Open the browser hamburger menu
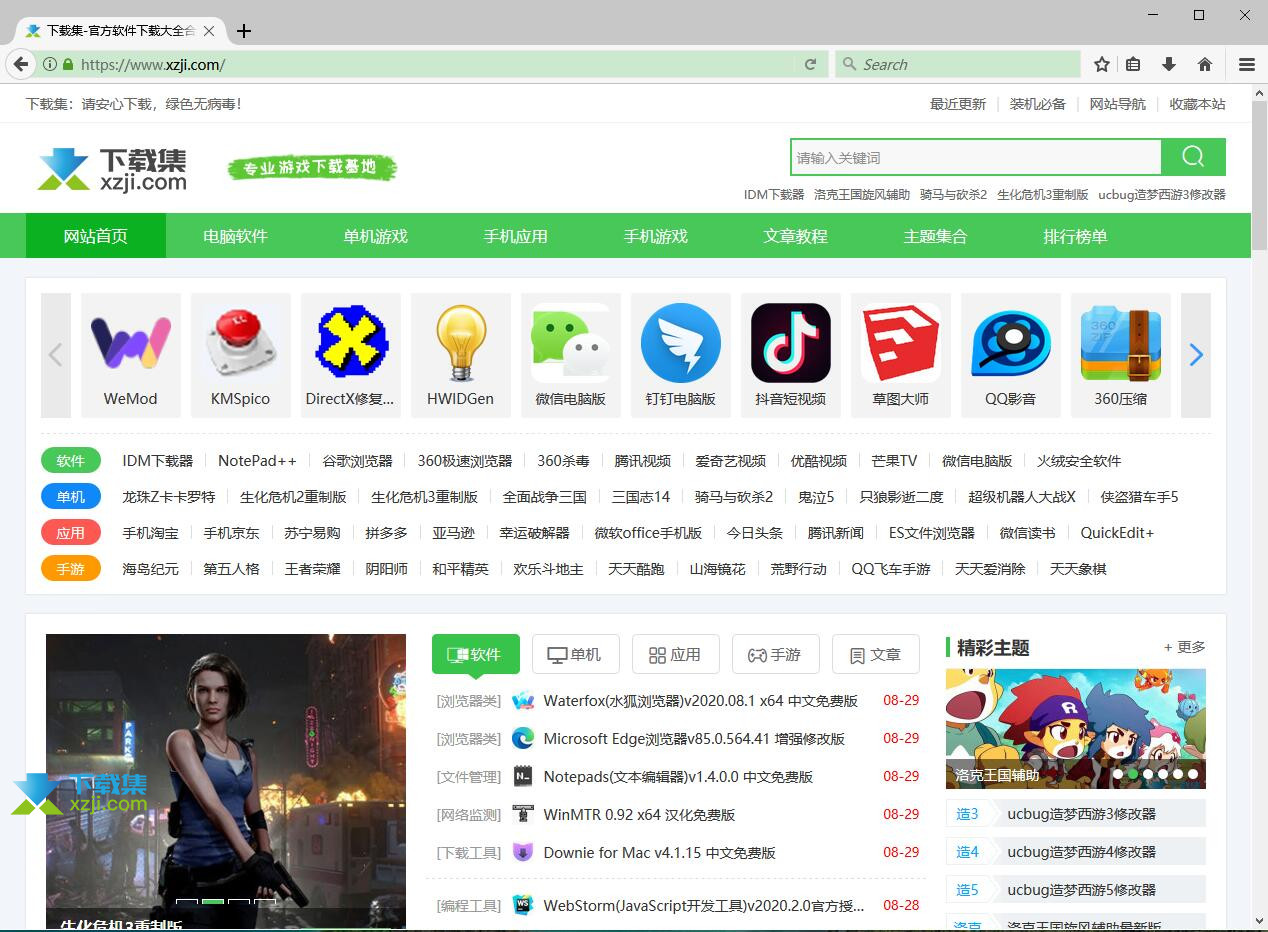The height and width of the screenshot is (932, 1268). (x=1246, y=64)
